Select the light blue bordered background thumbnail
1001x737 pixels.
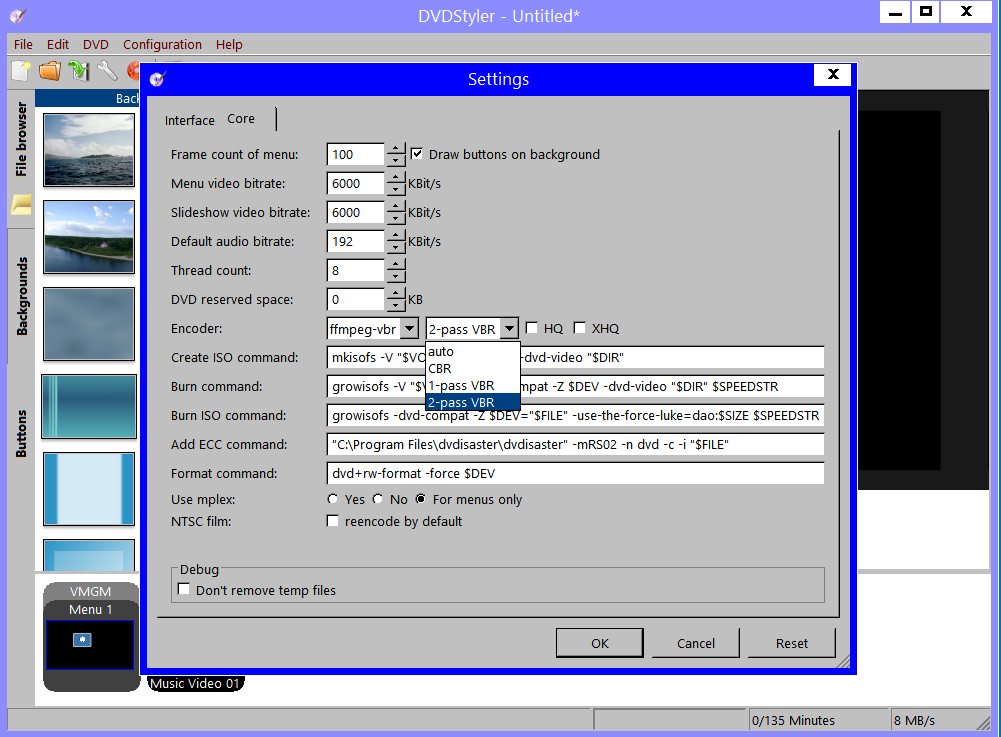[89, 489]
